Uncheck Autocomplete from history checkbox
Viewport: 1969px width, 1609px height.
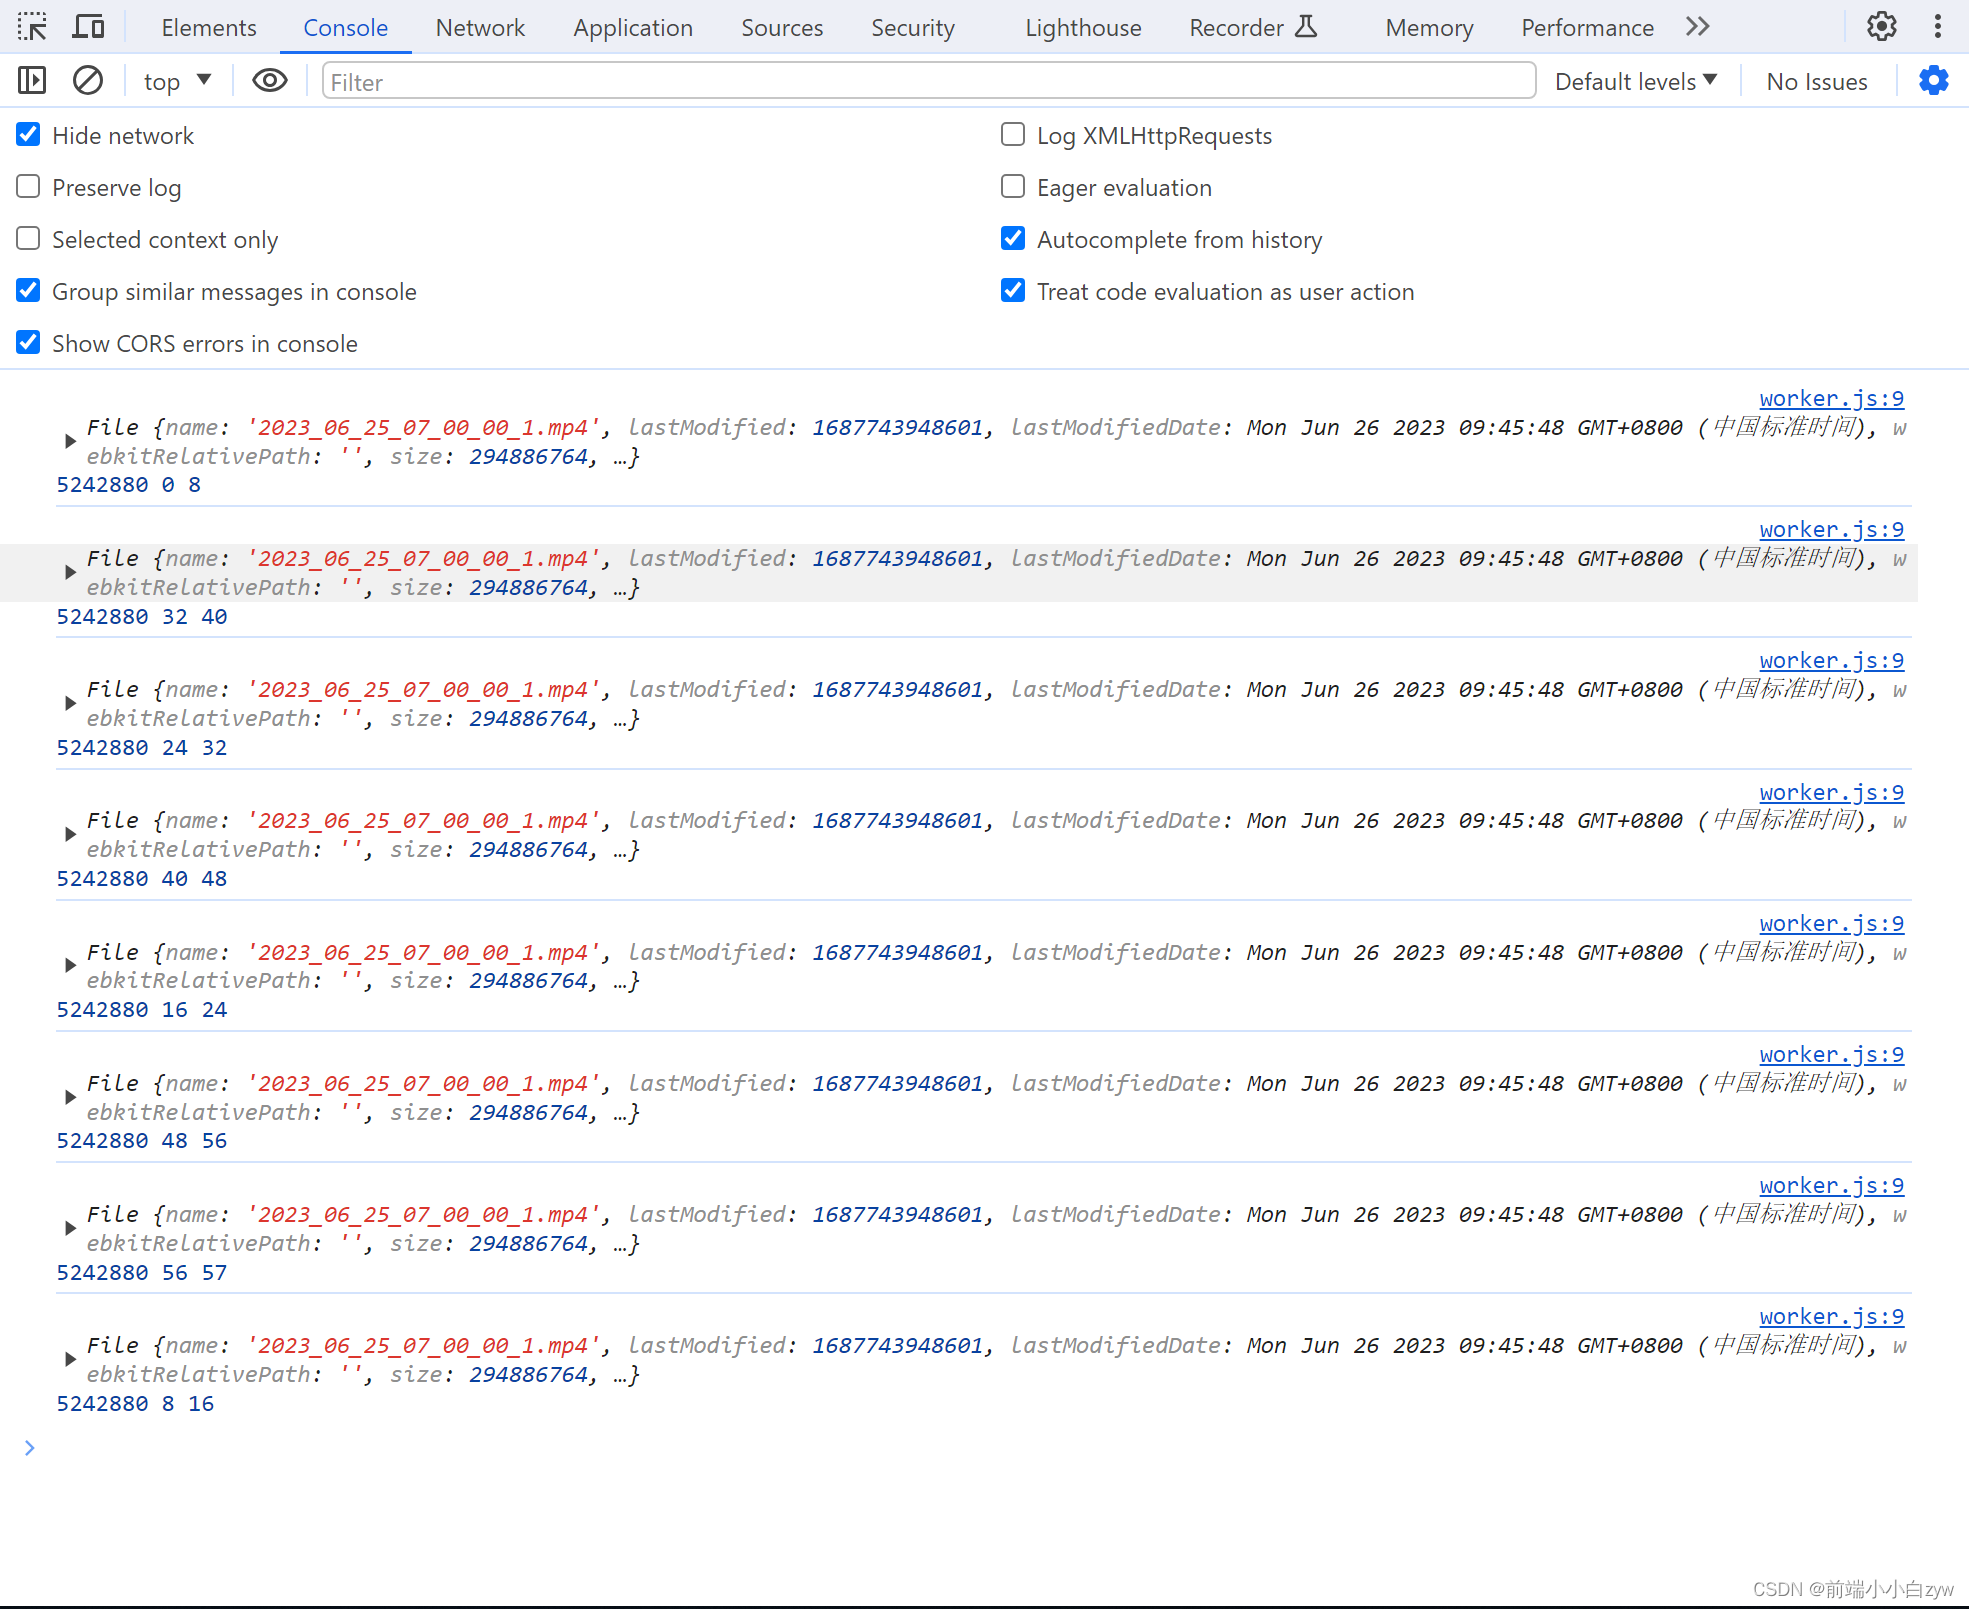[1013, 239]
